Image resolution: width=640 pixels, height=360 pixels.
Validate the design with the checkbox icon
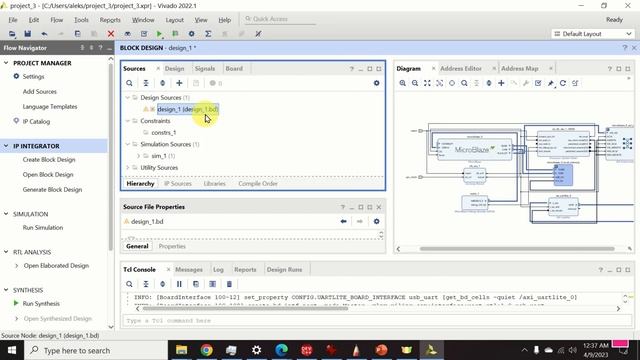(x=538, y=83)
